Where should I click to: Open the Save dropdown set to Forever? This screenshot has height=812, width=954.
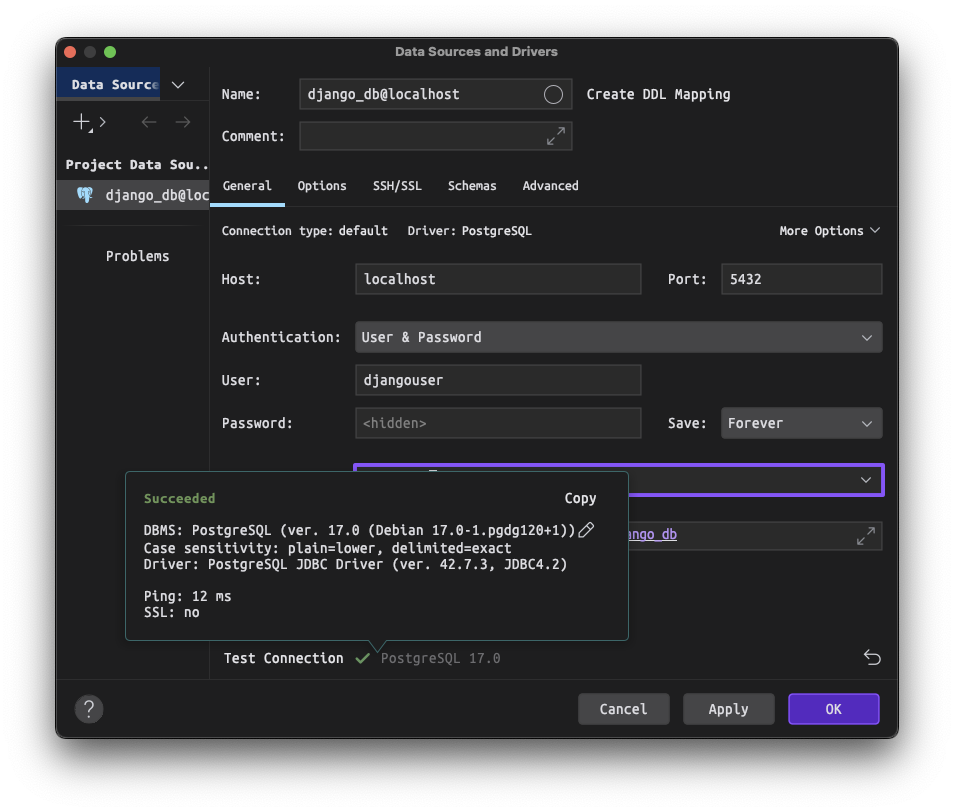[x=800, y=423]
